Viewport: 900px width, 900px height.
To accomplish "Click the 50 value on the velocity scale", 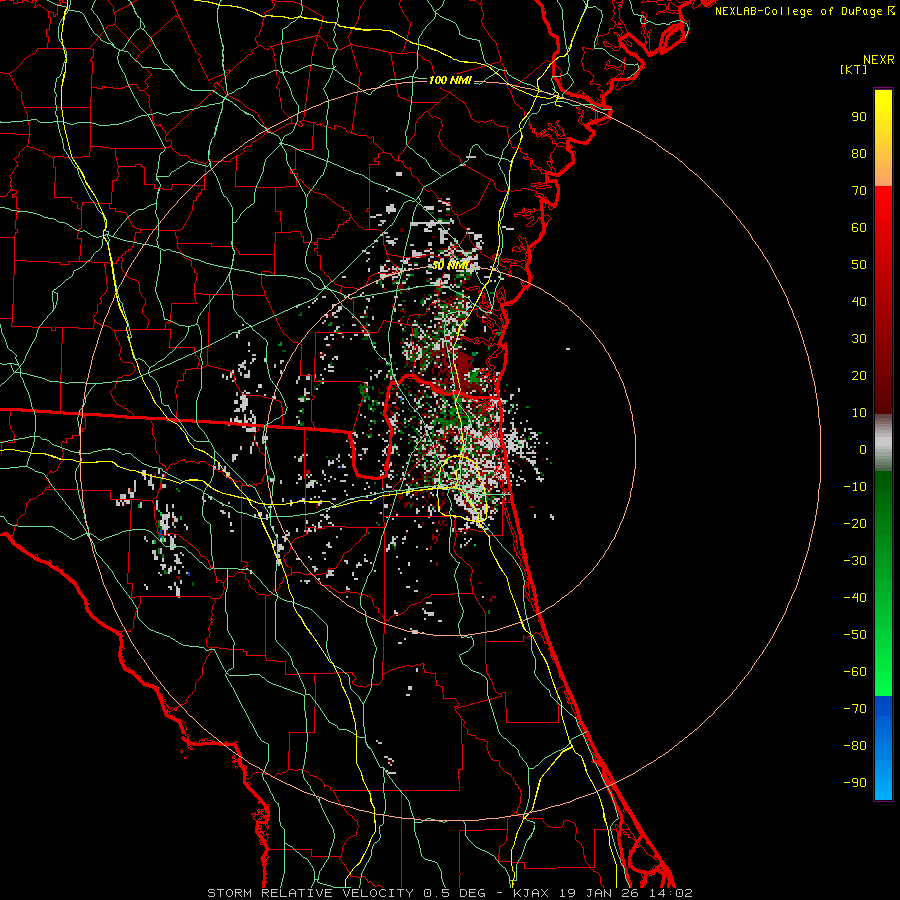I will (x=859, y=265).
